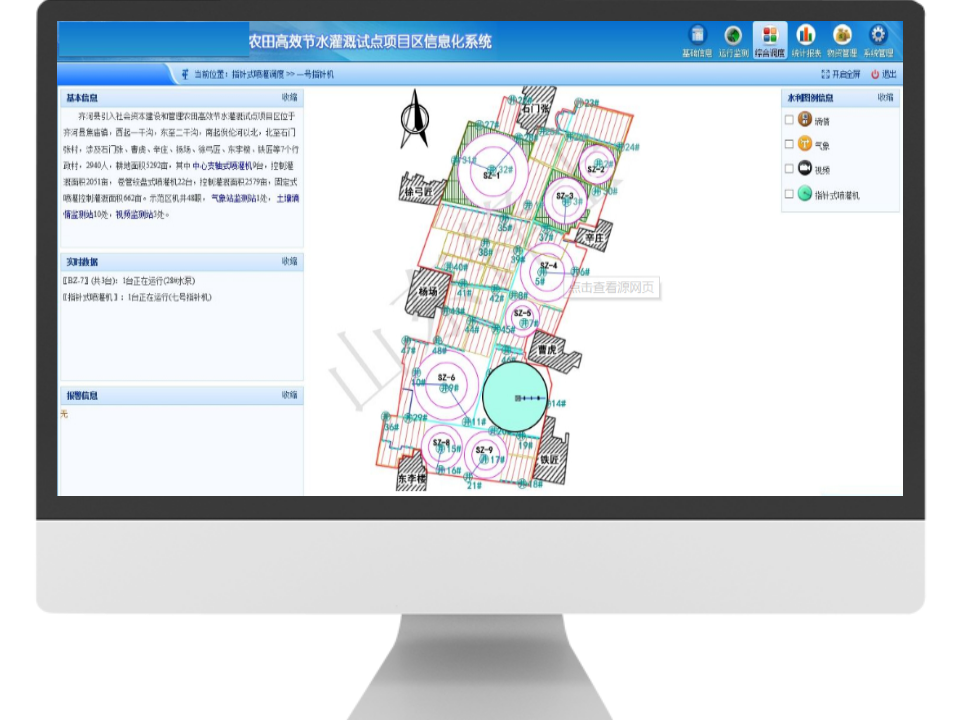Check the 气象 layer checkbox
This screenshot has width=960, height=720.
click(789, 145)
